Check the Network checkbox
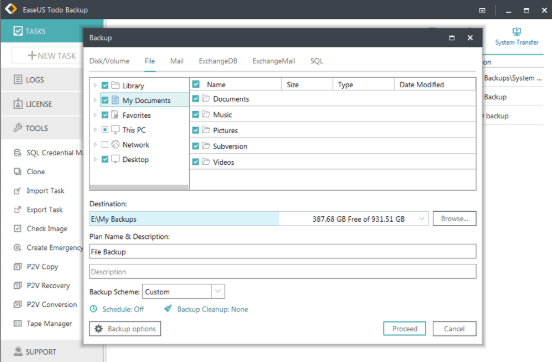This screenshot has height=362, width=552. point(105,144)
